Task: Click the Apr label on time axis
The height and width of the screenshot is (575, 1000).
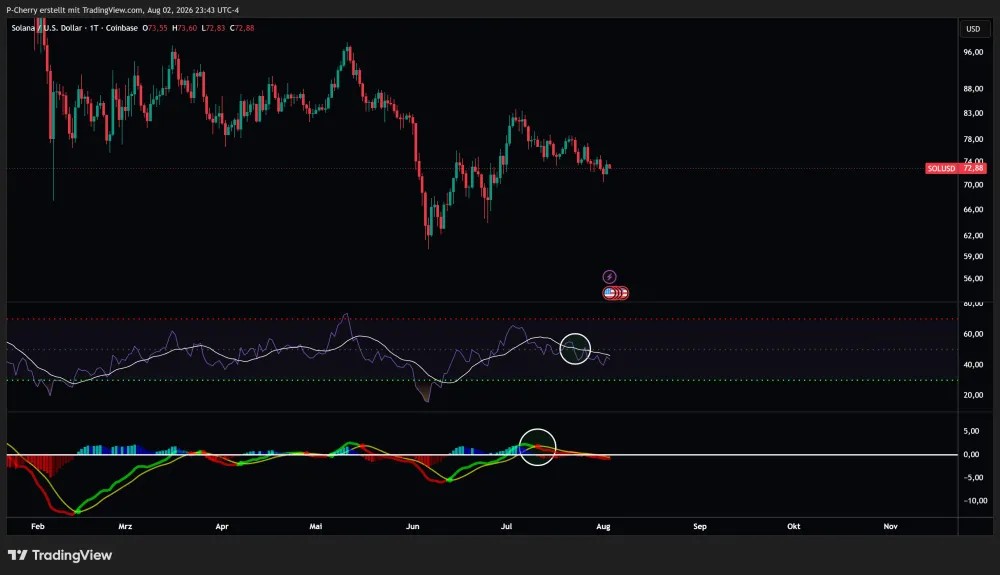Action: [x=222, y=527]
